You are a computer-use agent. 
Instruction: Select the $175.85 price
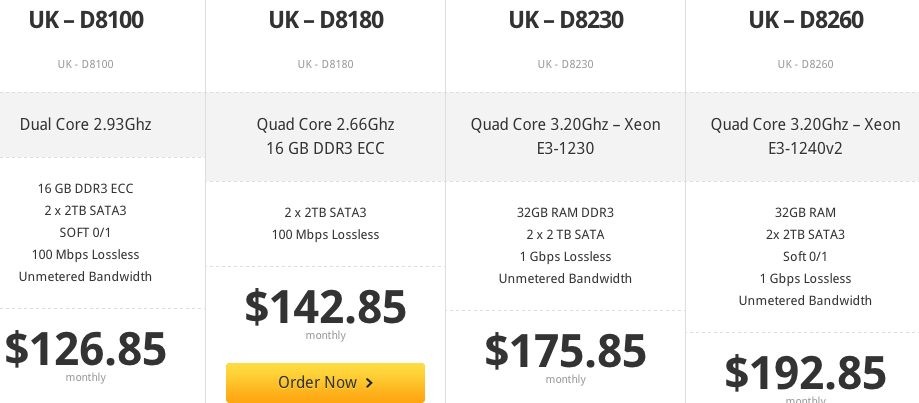click(565, 350)
